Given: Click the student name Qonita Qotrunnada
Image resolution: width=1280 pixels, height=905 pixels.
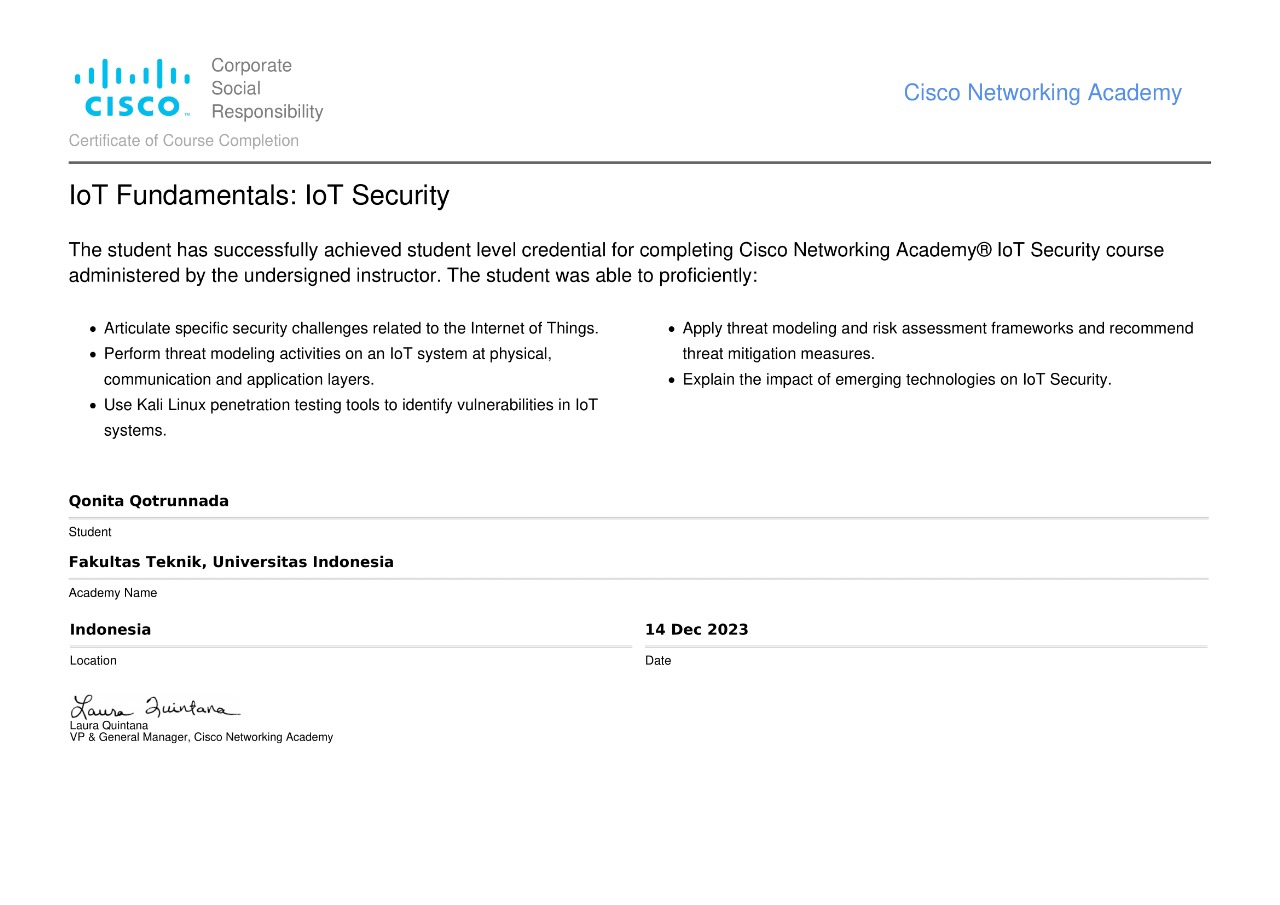Looking at the screenshot, I should 148,500.
